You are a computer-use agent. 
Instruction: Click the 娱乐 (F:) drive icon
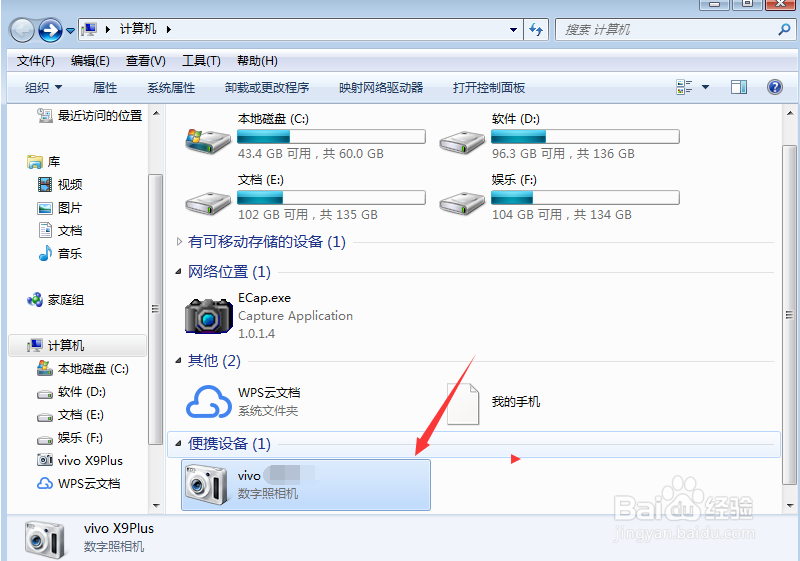pyautogui.click(x=462, y=203)
